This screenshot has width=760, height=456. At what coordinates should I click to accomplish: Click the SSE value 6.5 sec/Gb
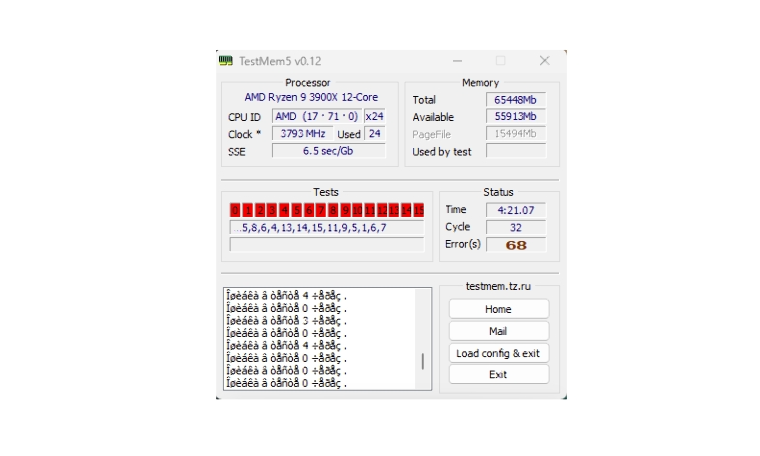coord(329,151)
